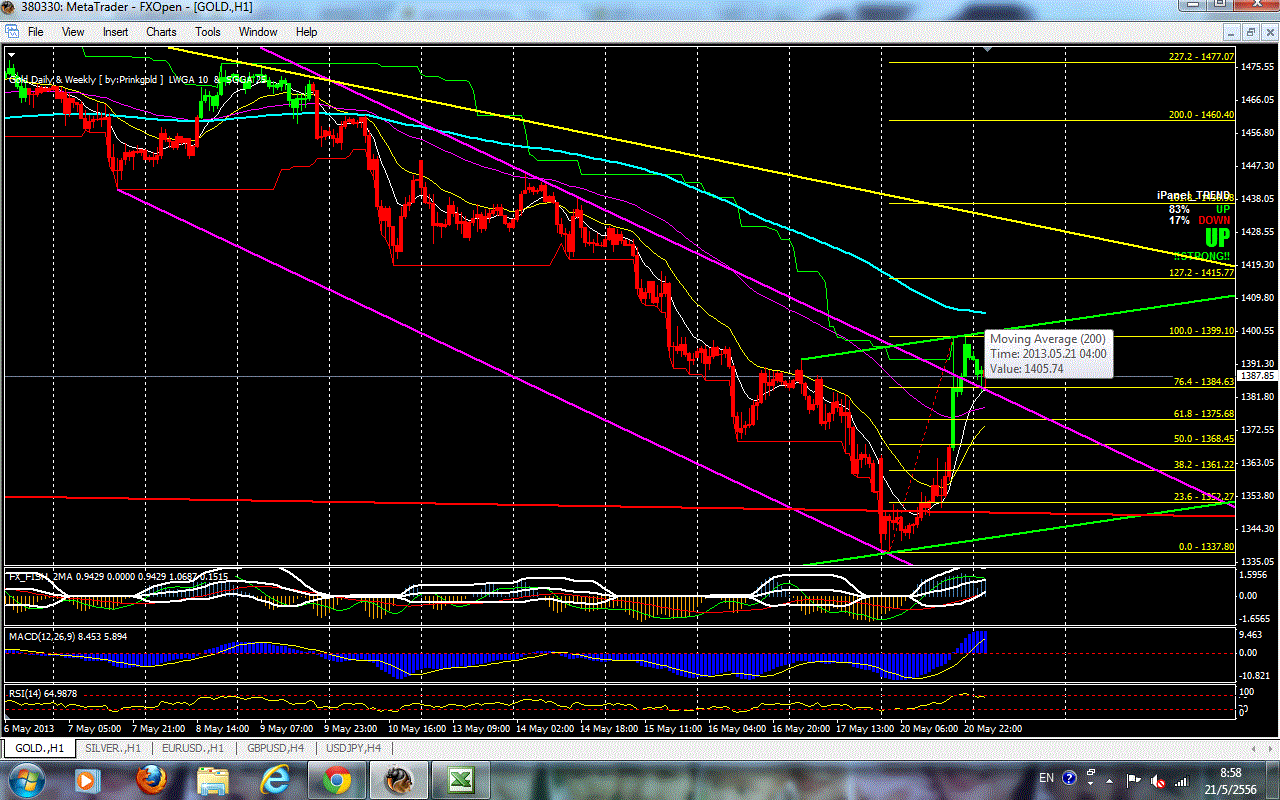Switch to the SILVER.,H1 chart tab
1280x800 pixels.
point(115,748)
